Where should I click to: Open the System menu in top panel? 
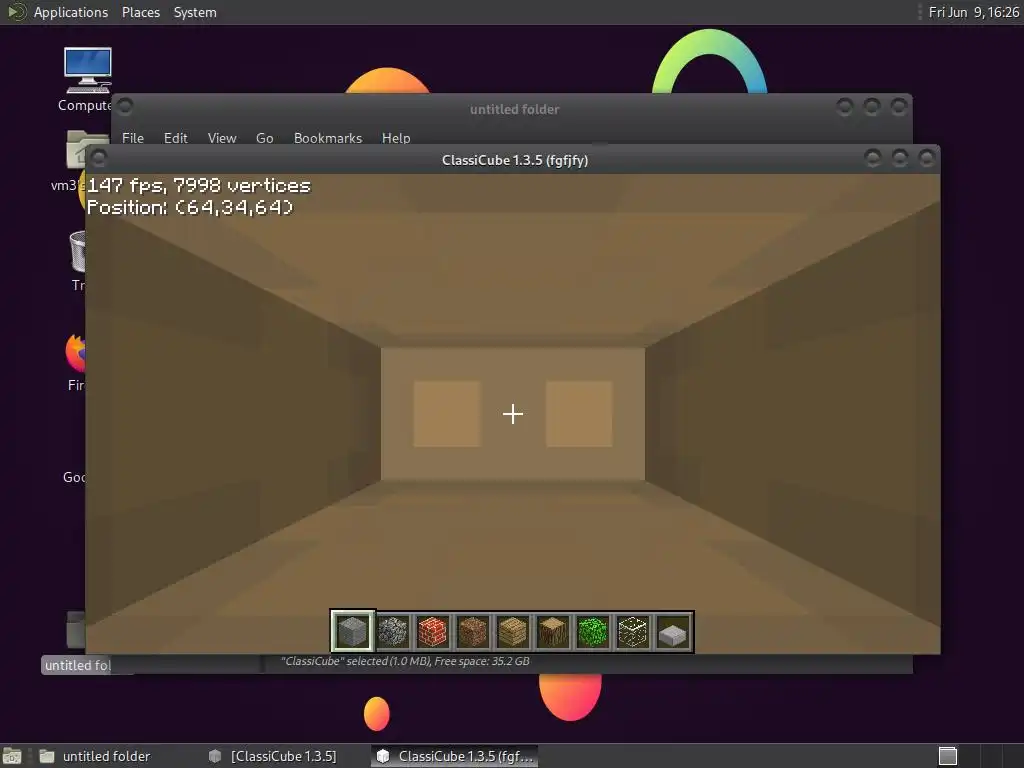[195, 12]
